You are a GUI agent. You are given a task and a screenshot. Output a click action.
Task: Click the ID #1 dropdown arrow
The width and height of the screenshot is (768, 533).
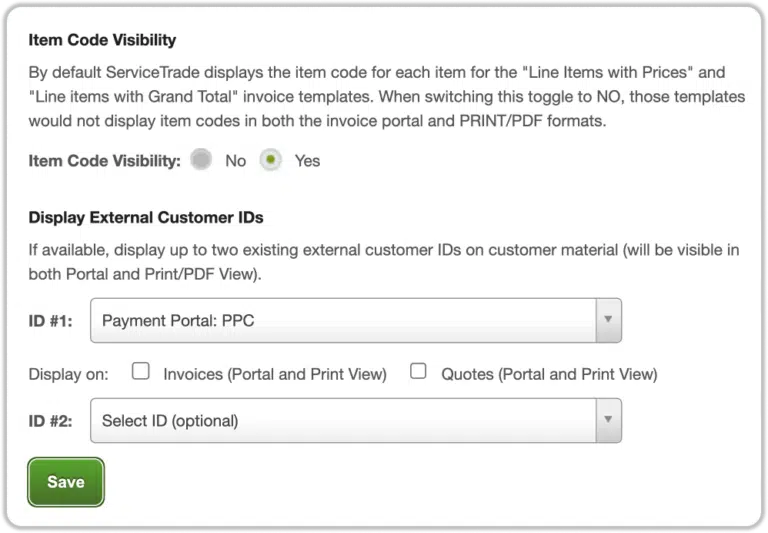click(x=605, y=321)
